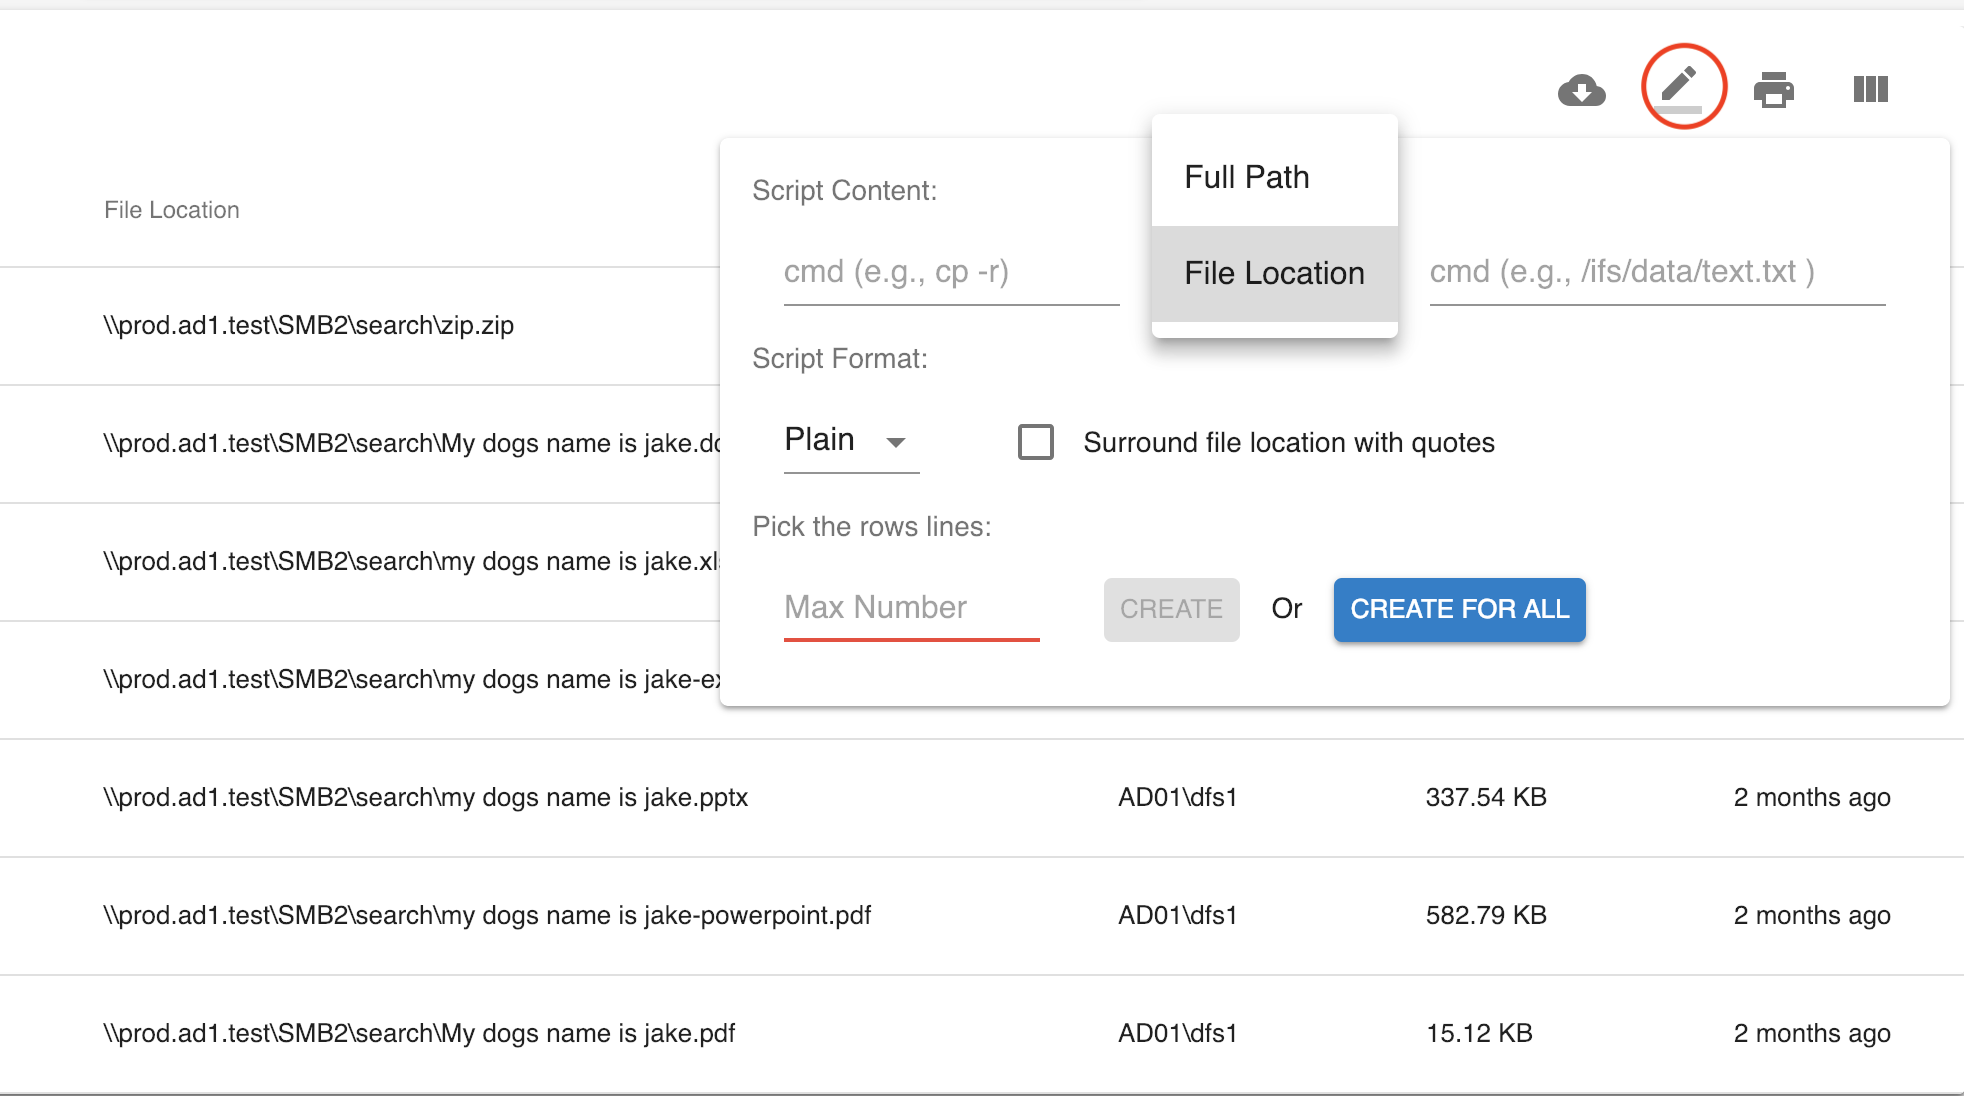Enable surround file location with quotes

tap(1035, 442)
